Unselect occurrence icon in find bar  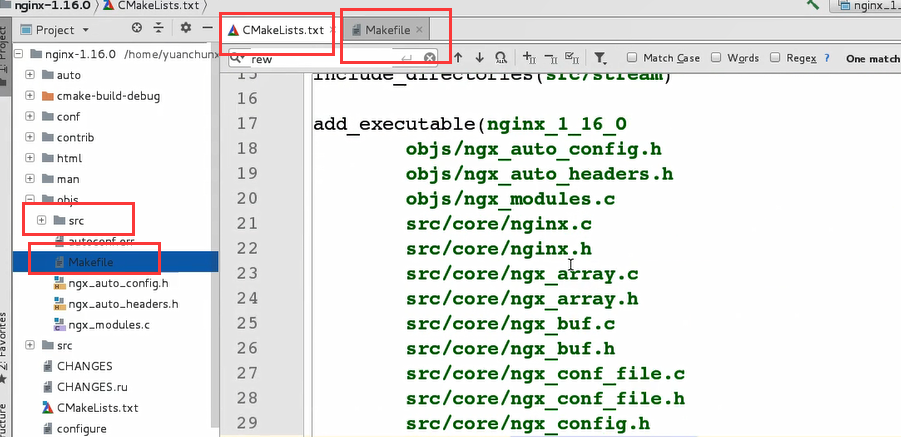click(x=550, y=57)
